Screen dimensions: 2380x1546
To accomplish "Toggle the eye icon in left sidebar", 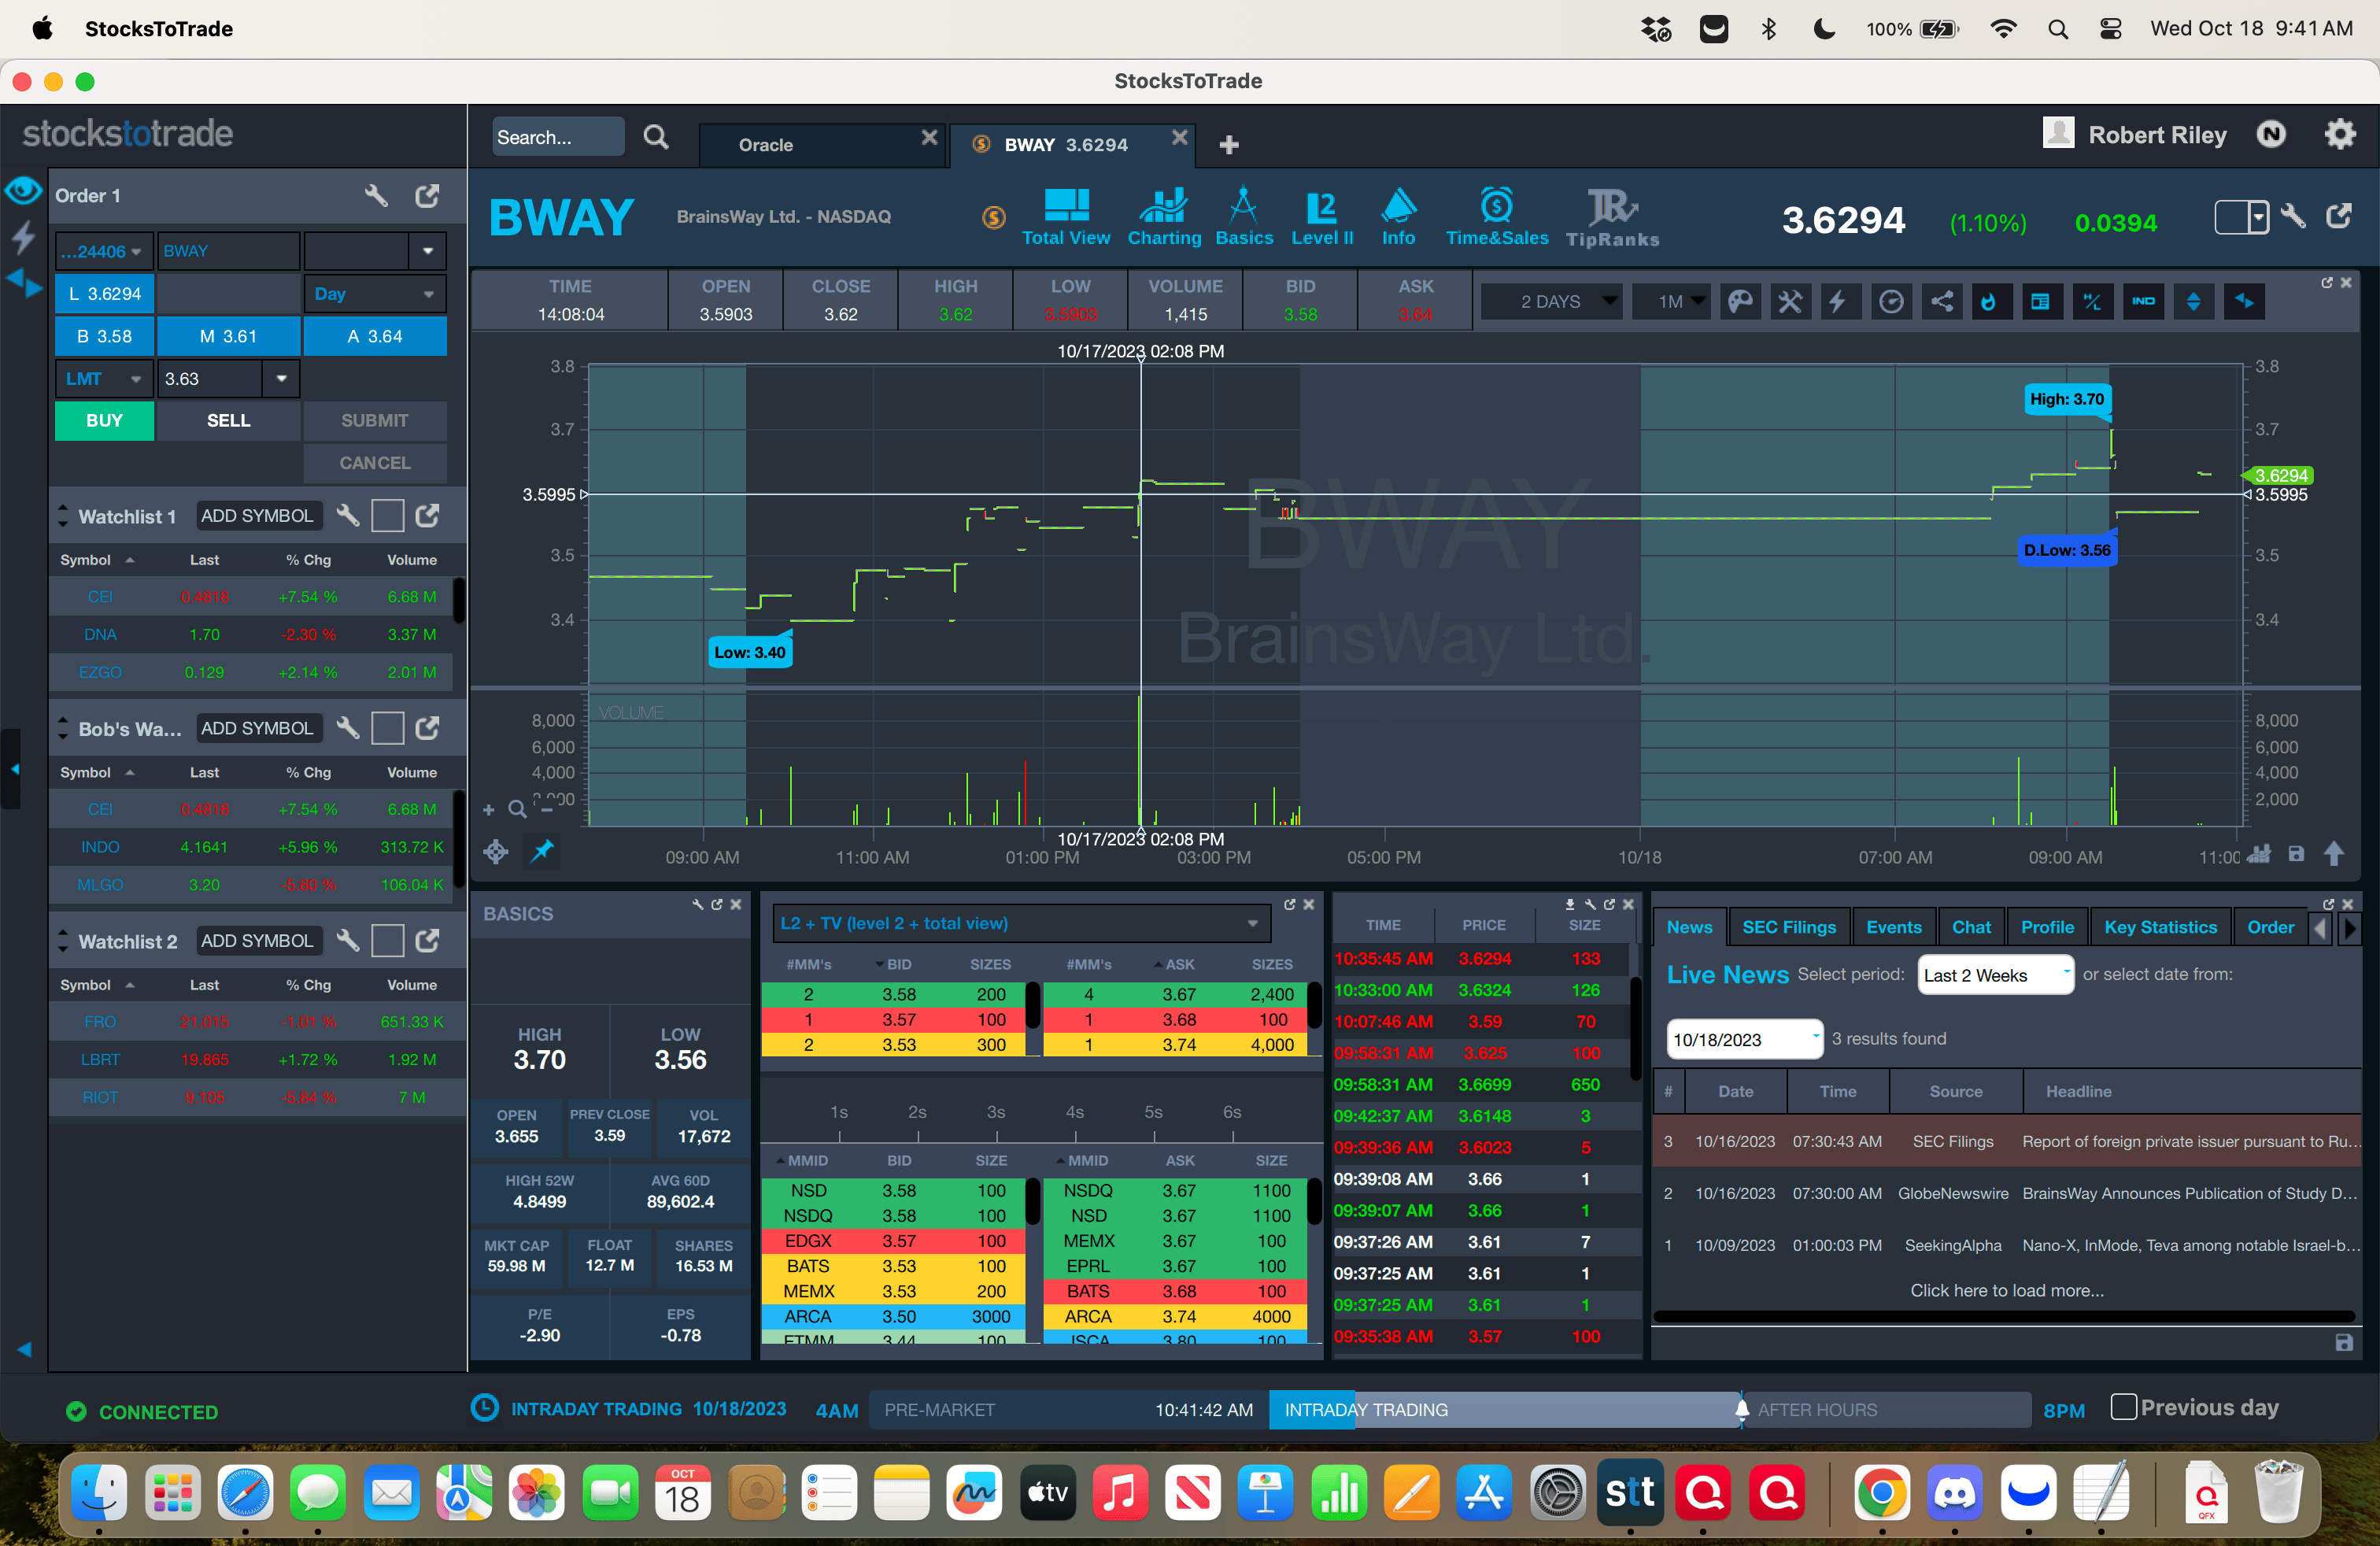I will pos(23,190).
